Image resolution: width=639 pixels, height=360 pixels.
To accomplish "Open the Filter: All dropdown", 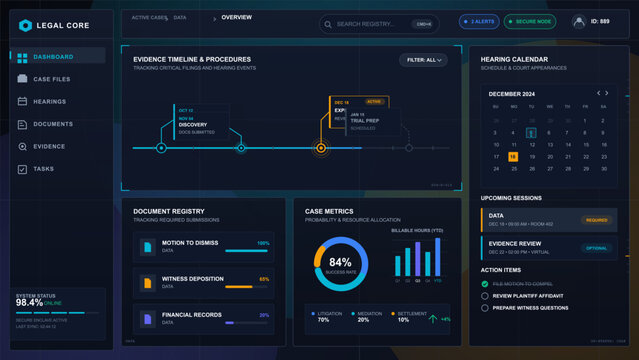I will [x=423, y=60].
